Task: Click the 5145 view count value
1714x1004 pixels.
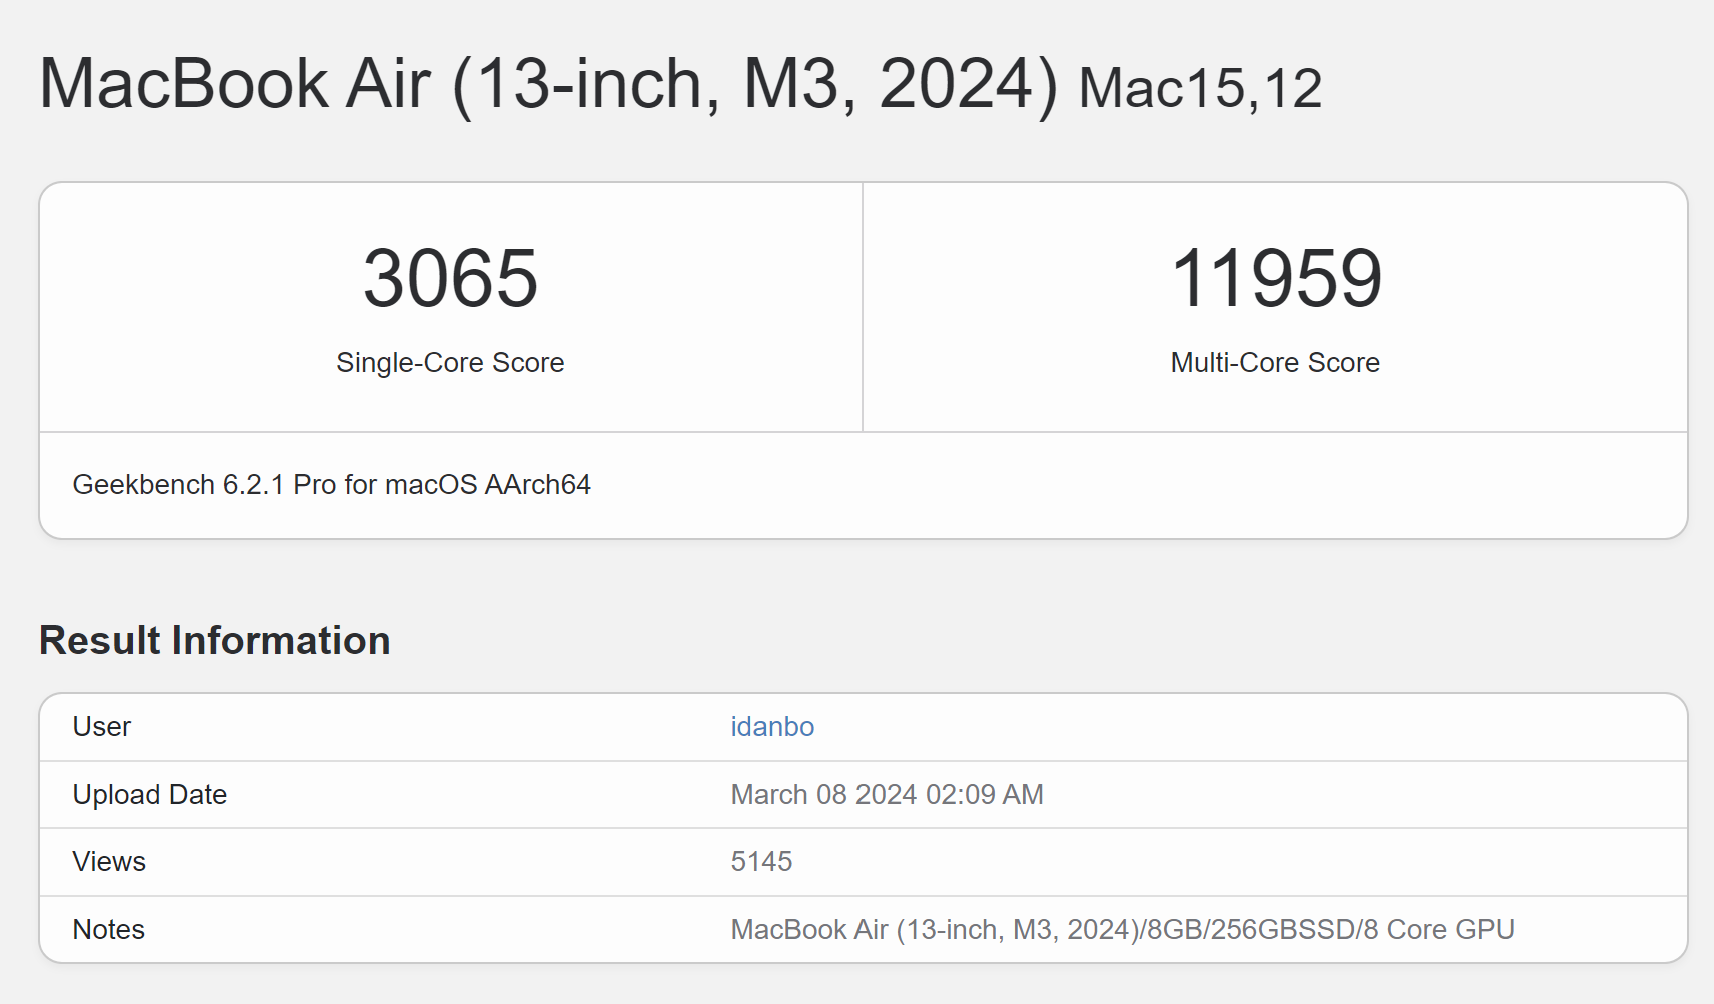Action: [761, 862]
